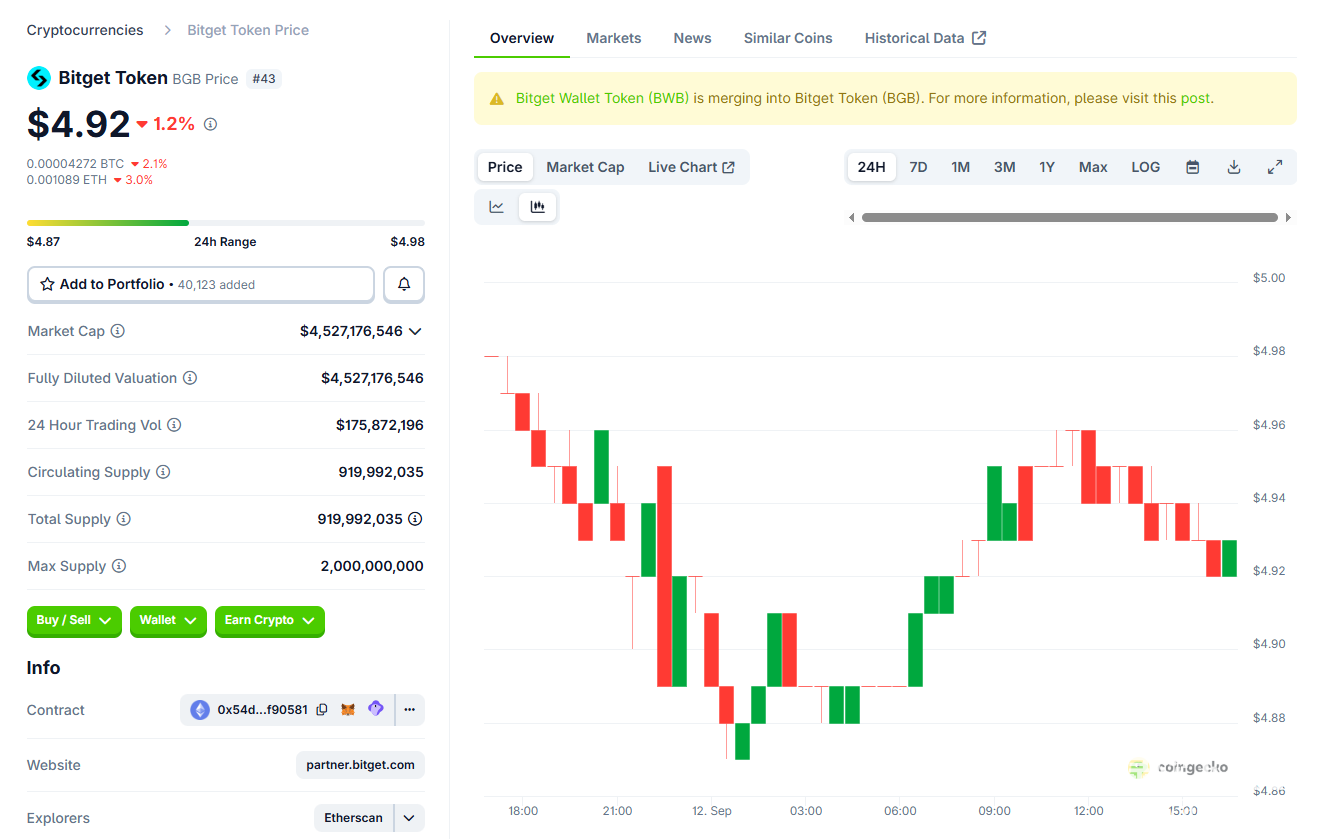
Task: Open the partner.bitget.com website link
Action: [360, 765]
